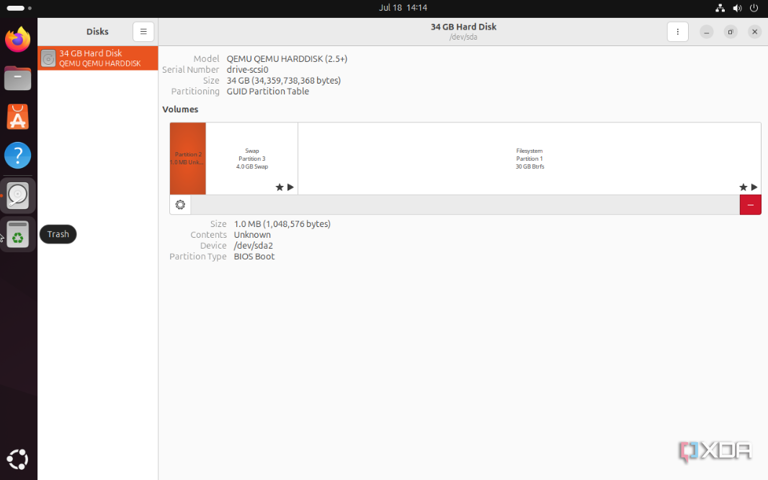
Task: Open the Help app in dock
Action: coord(18,155)
